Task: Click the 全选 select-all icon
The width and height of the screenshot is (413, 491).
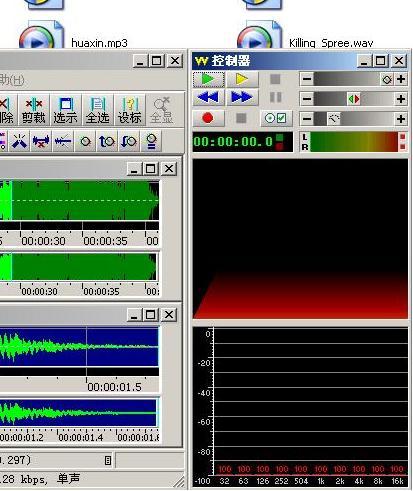Action: click(x=97, y=110)
